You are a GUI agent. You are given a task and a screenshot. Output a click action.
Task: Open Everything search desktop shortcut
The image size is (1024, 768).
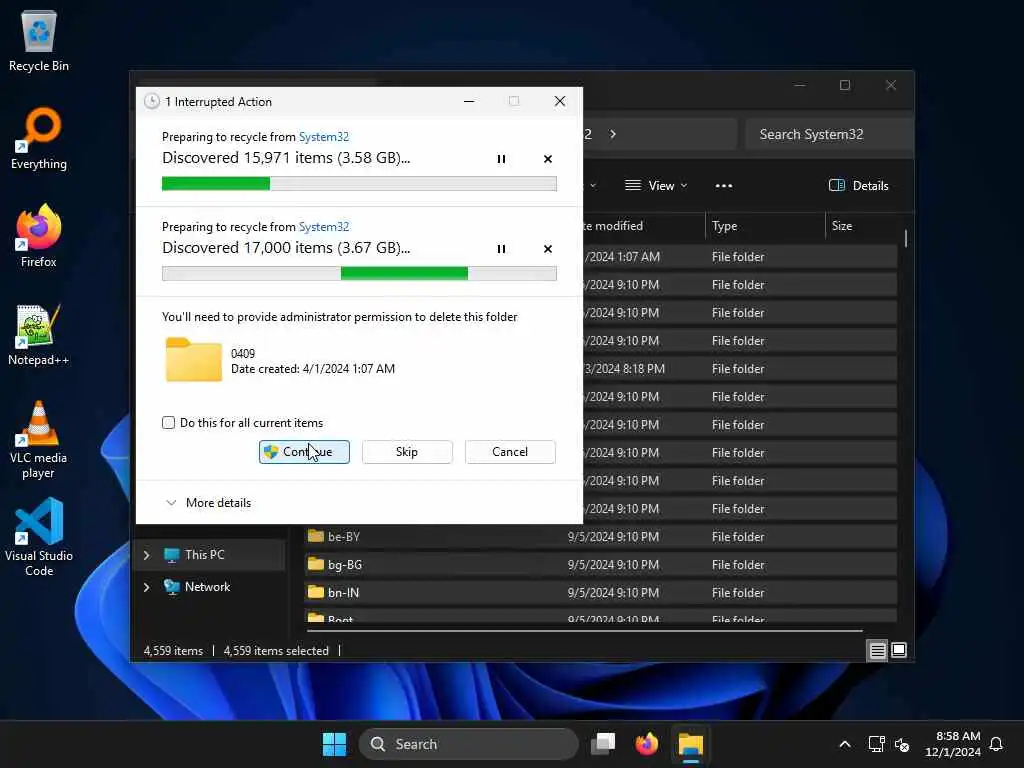point(39,139)
